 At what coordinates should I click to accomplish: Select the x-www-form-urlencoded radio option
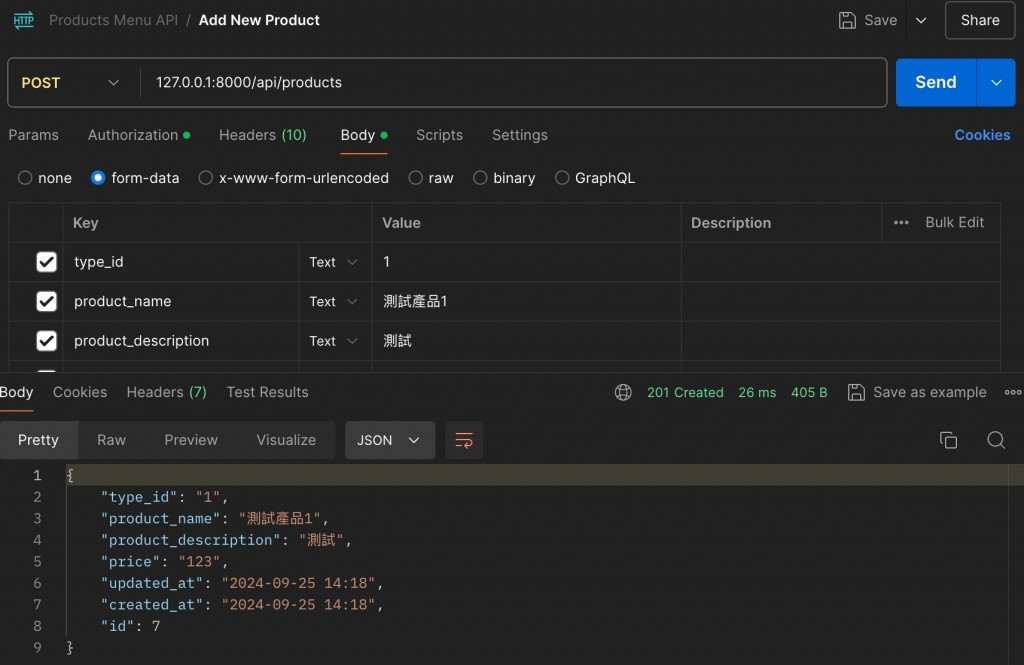[206, 178]
